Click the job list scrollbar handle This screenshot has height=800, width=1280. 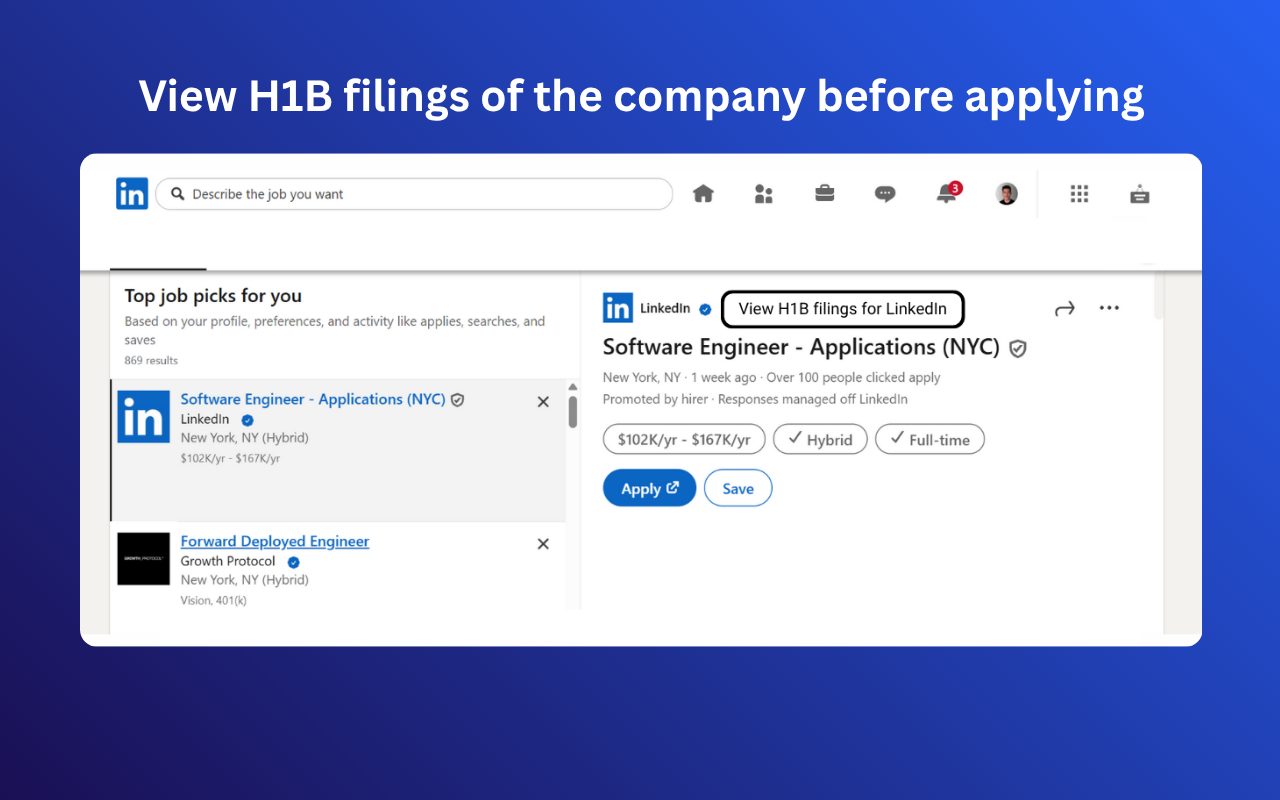tap(573, 412)
